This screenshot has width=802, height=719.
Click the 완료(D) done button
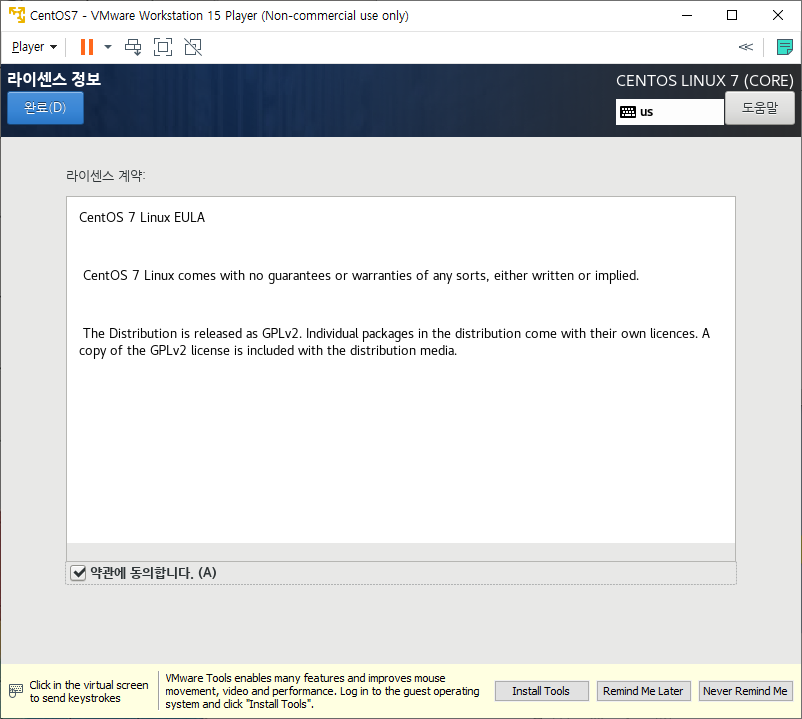pos(46,108)
